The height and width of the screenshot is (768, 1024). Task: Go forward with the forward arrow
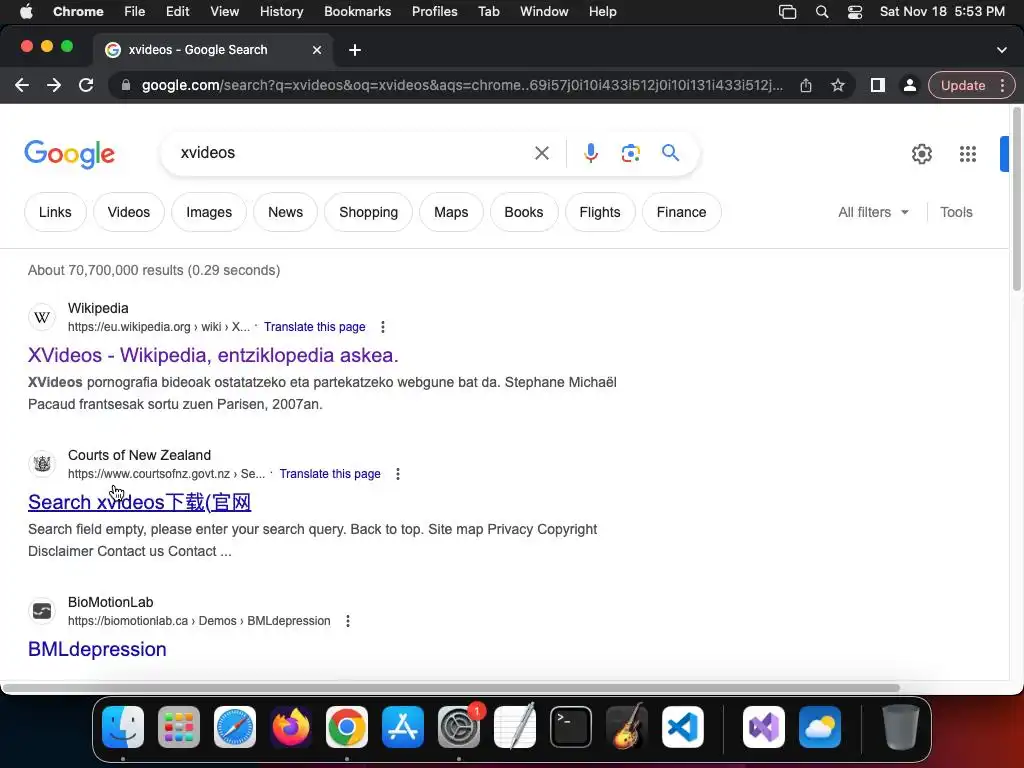[x=54, y=86]
